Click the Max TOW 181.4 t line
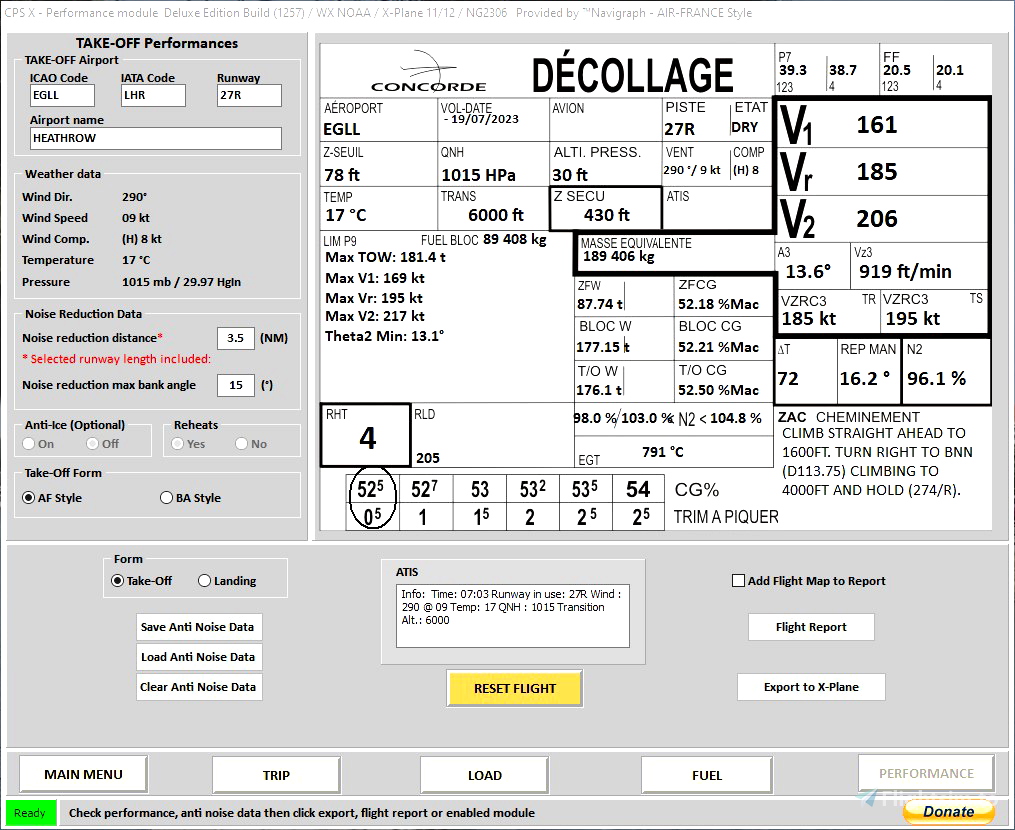This screenshot has width=1015, height=830. [385, 257]
